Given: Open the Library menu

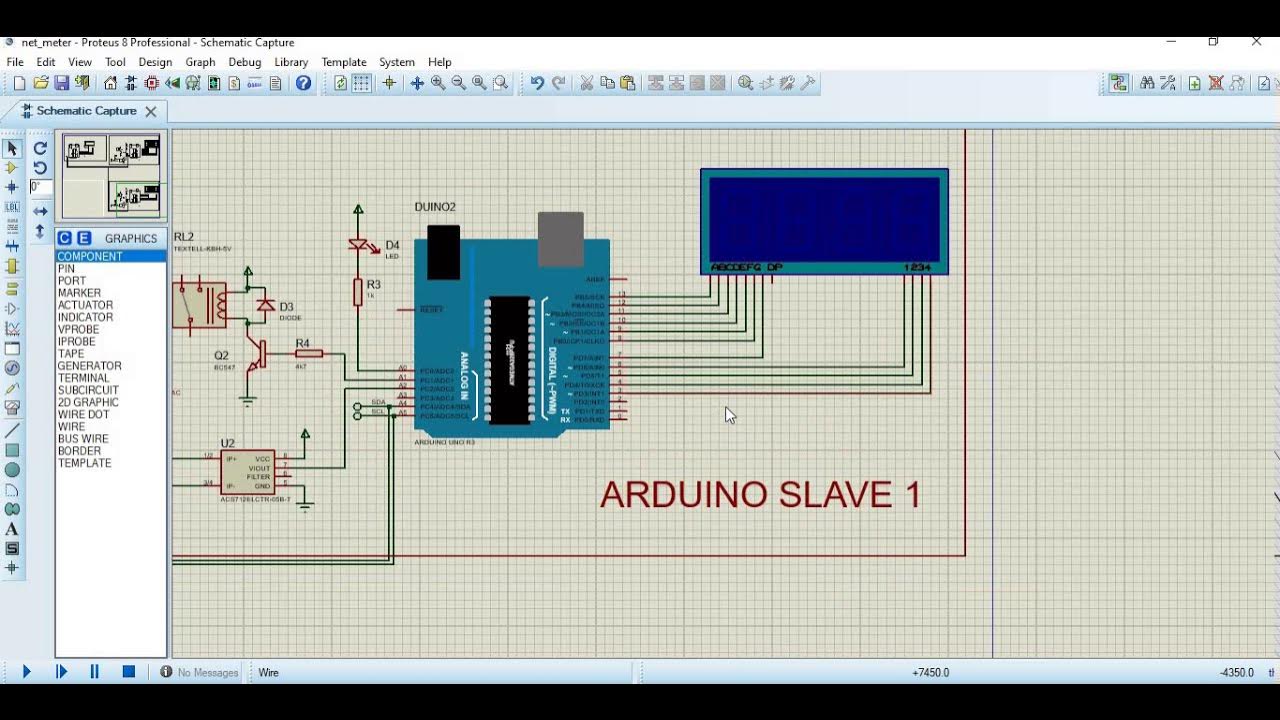Looking at the screenshot, I should 291,62.
